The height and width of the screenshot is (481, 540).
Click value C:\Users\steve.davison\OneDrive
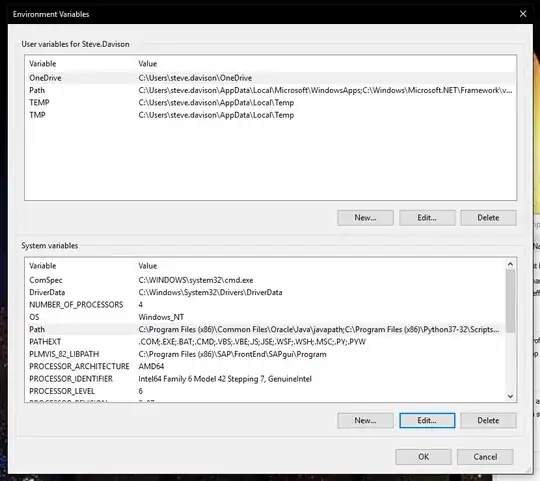pos(195,78)
